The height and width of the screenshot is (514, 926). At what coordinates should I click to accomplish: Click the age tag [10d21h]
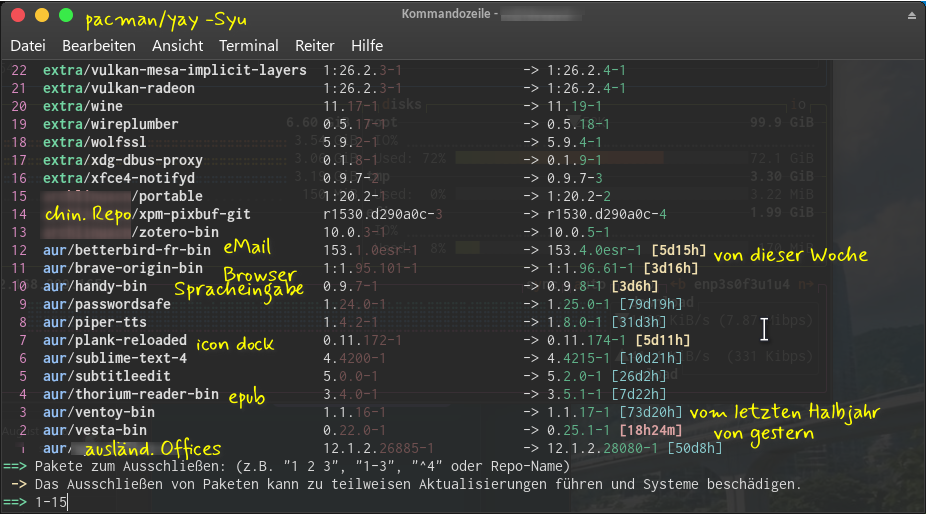(x=651, y=359)
